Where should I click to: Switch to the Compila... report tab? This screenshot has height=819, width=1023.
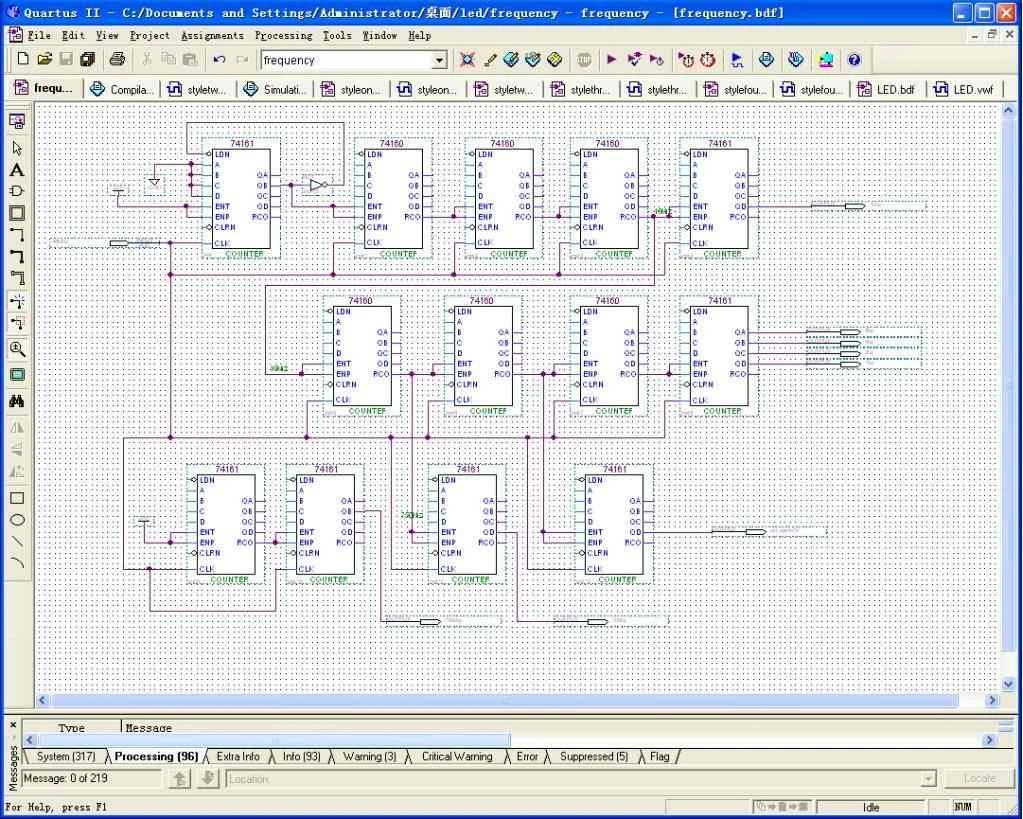pyautogui.click(x=123, y=89)
